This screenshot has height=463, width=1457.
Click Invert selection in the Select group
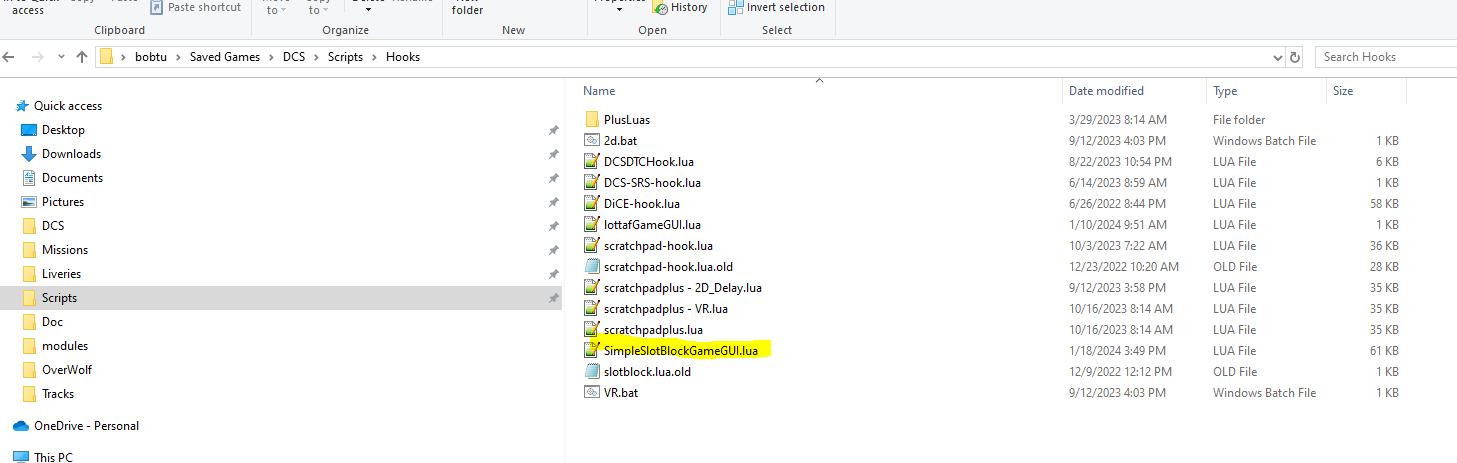(x=776, y=7)
